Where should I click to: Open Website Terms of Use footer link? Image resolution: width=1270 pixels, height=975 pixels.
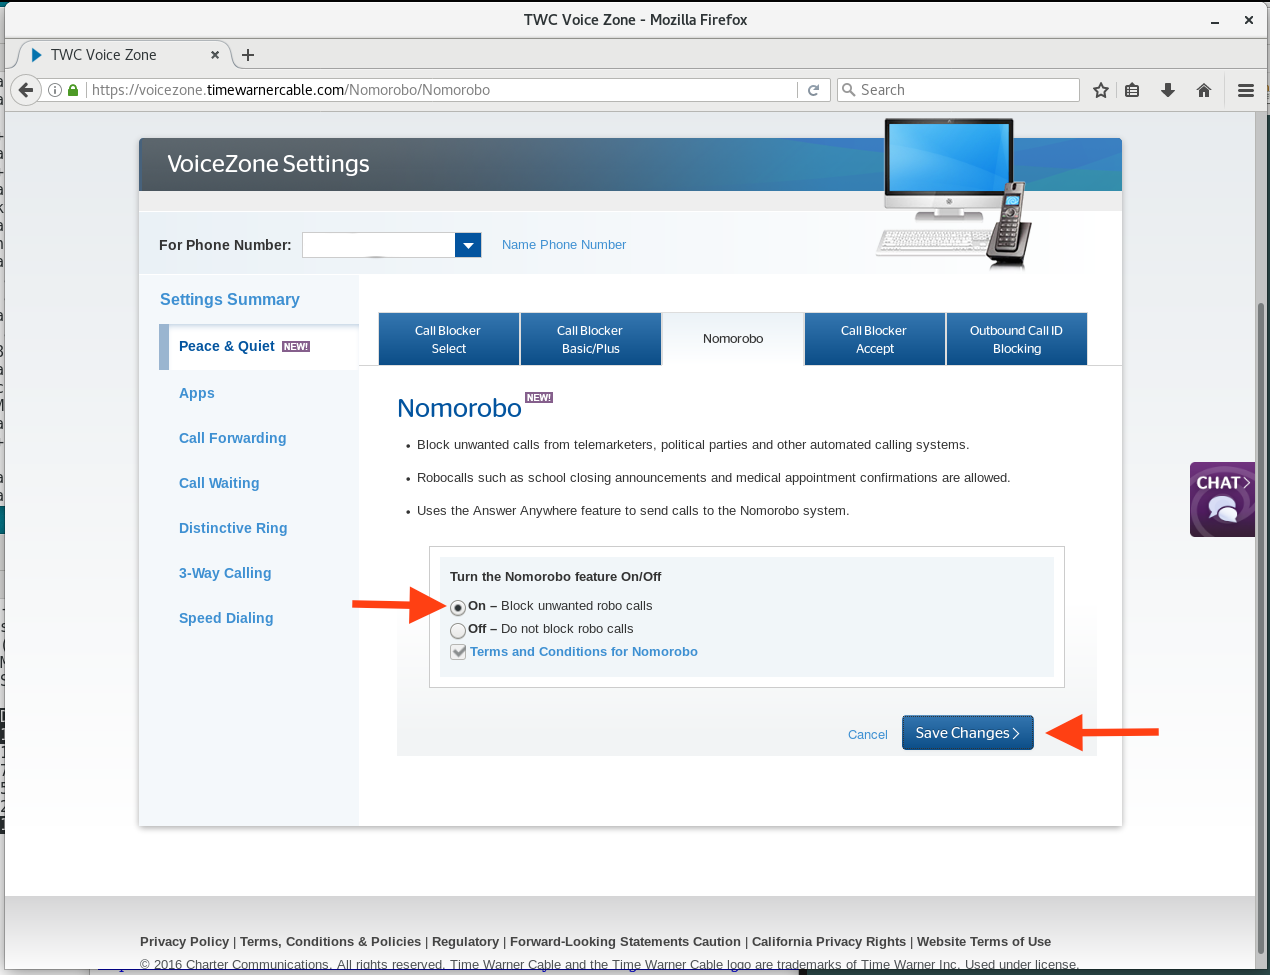(984, 942)
